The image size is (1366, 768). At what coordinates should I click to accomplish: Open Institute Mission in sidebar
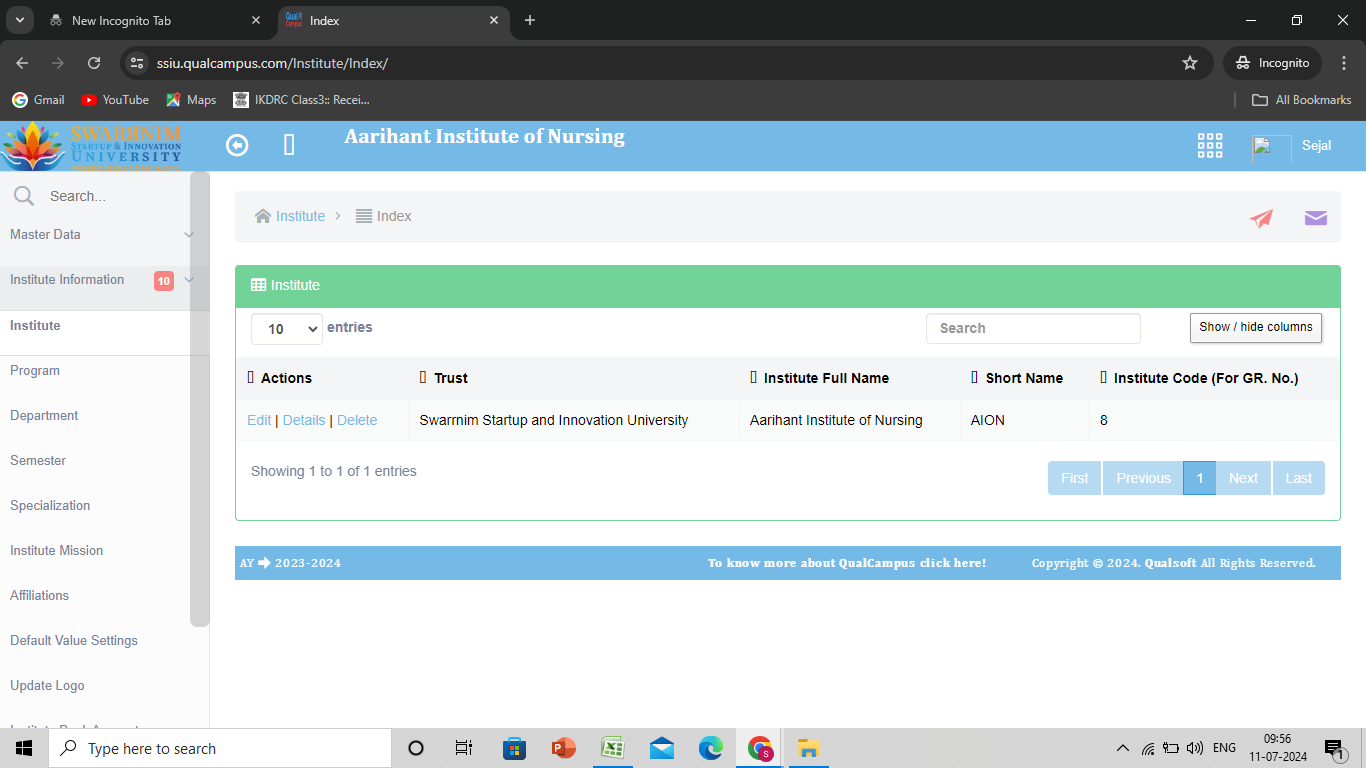pyautogui.click(x=56, y=551)
